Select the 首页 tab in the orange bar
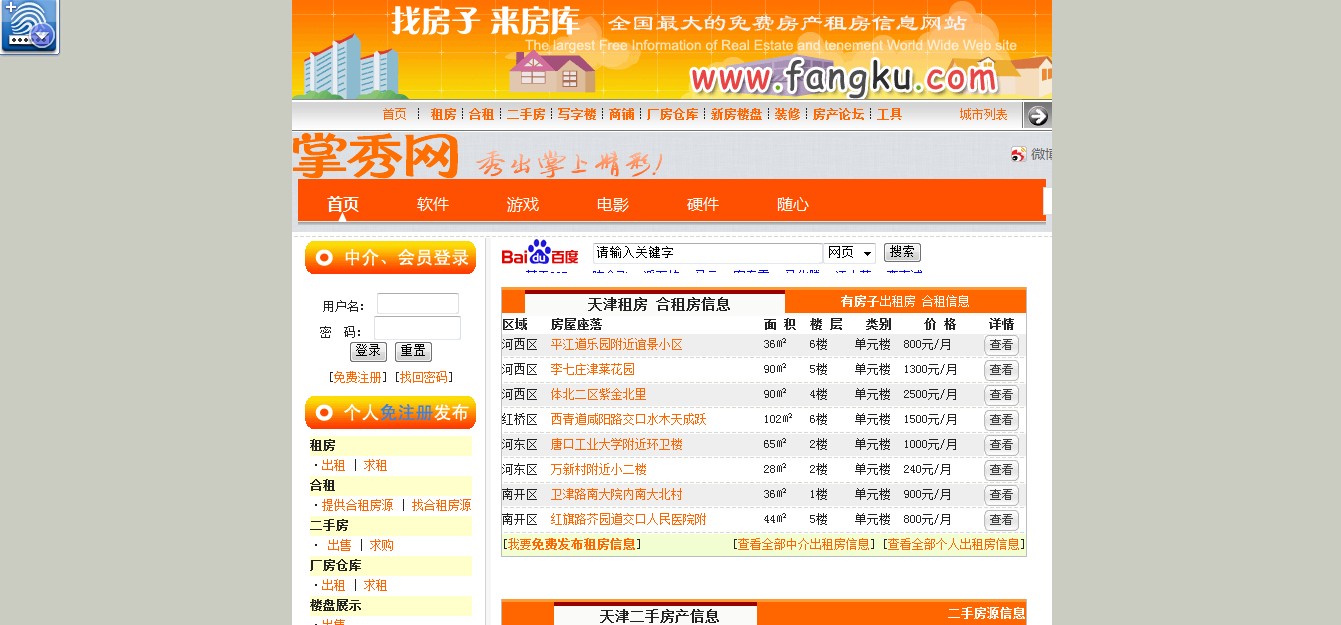 (342, 204)
